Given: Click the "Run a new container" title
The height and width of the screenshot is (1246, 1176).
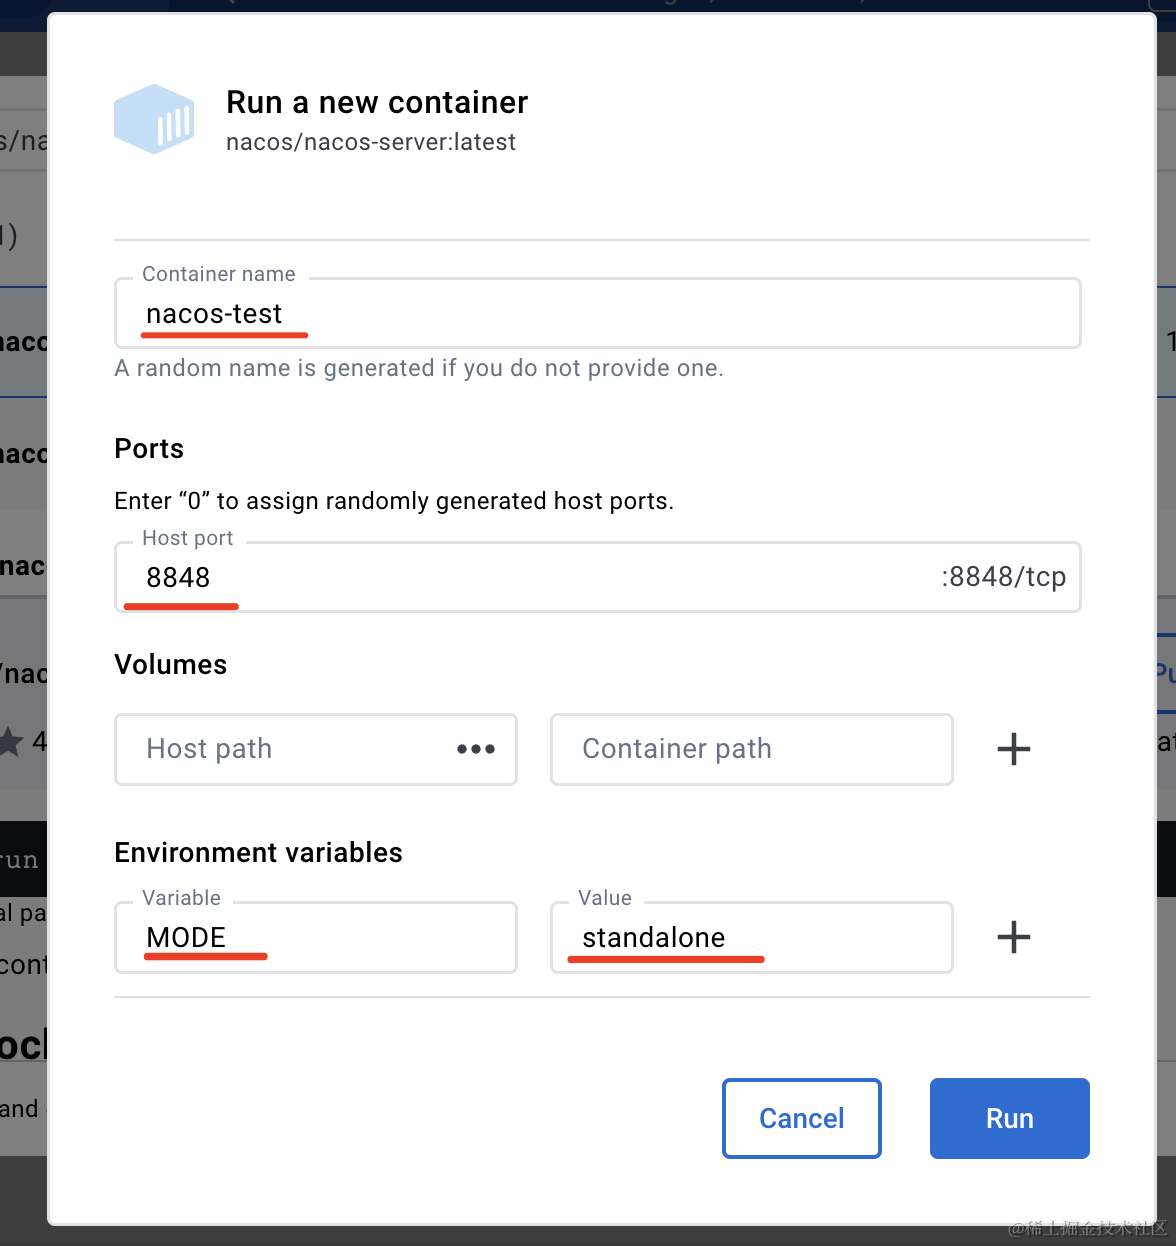Looking at the screenshot, I should tap(377, 102).
